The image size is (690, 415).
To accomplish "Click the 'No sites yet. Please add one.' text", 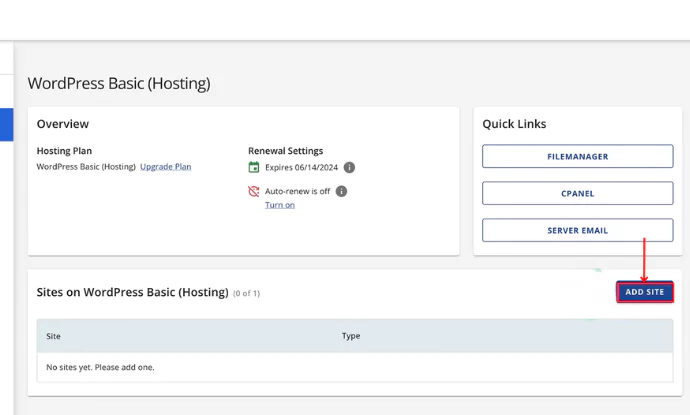I will point(100,367).
